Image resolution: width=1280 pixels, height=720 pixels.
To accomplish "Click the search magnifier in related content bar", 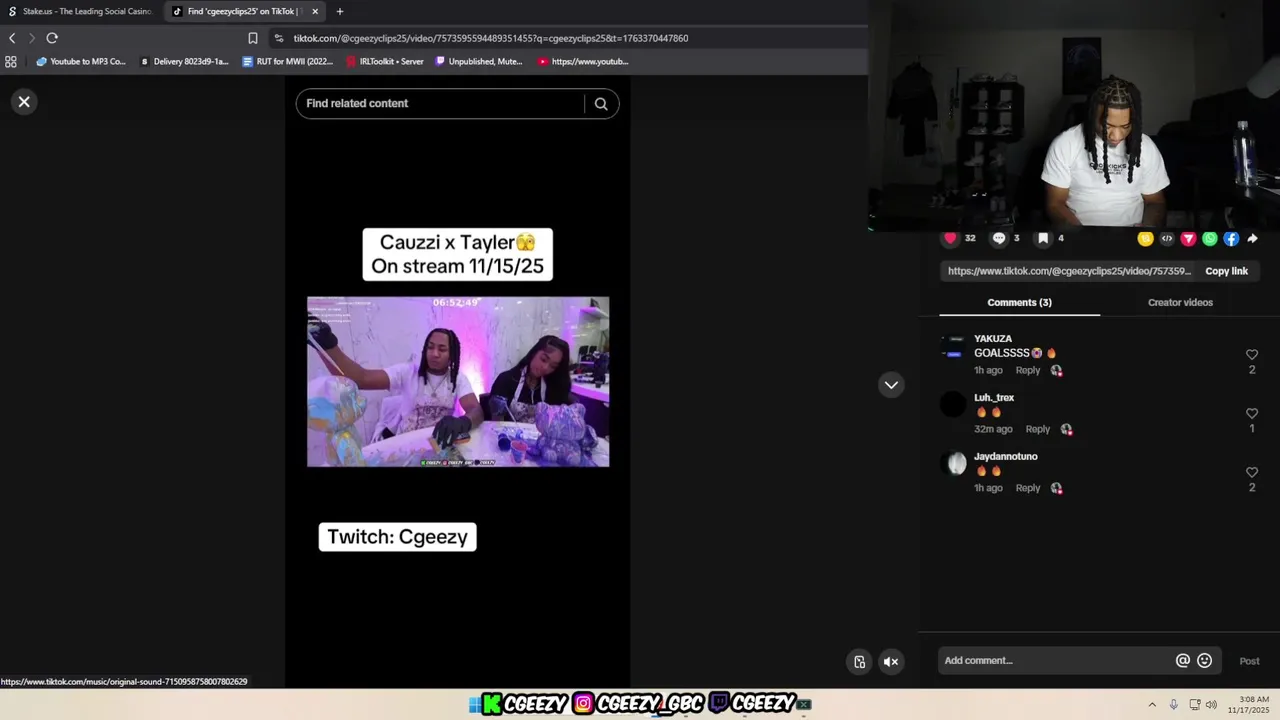I will coord(601,104).
